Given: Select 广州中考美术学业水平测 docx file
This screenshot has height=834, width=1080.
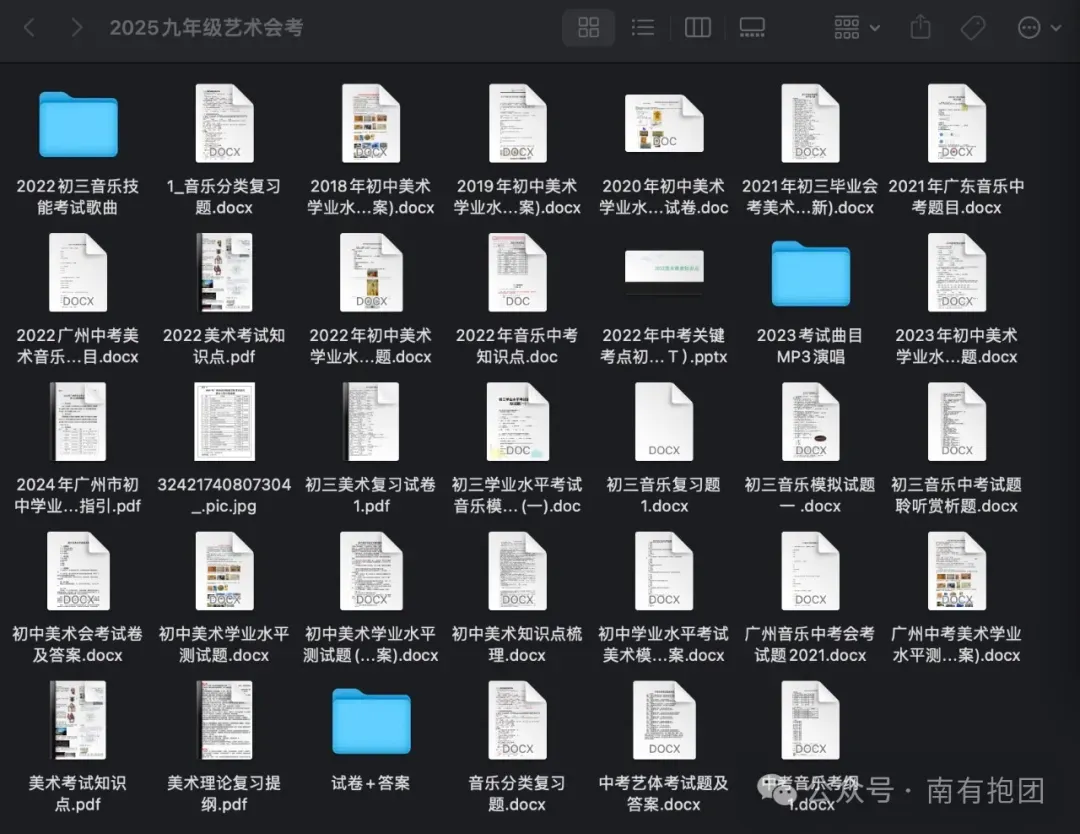Looking at the screenshot, I should pos(957,571).
